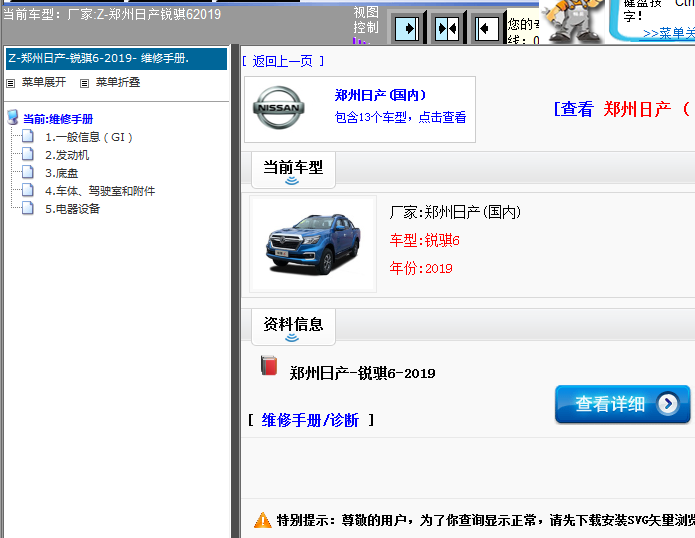The image size is (695, 538).
Task: Collapse the menu with 菜单折叠
Action: point(118,82)
